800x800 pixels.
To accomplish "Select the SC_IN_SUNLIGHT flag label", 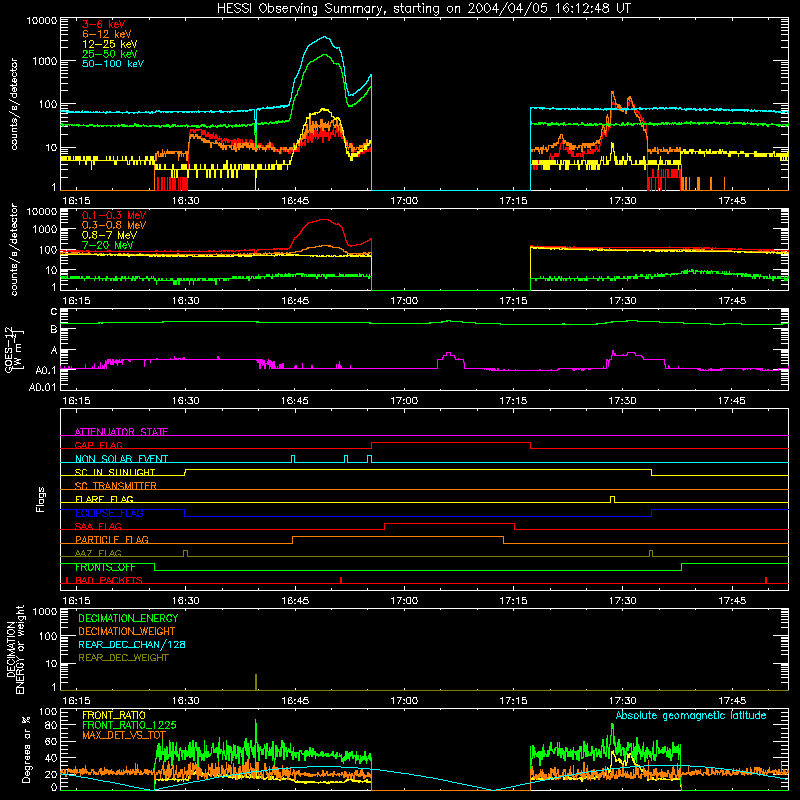I will tap(115, 472).
